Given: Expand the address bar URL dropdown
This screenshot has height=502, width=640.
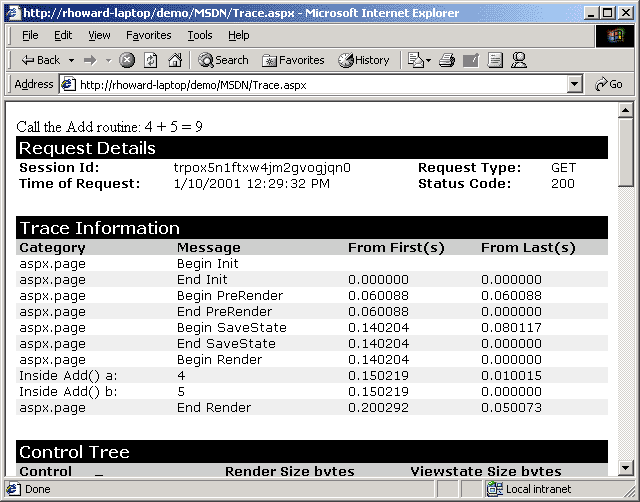Looking at the screenshot, I should (x=575, y=85).
